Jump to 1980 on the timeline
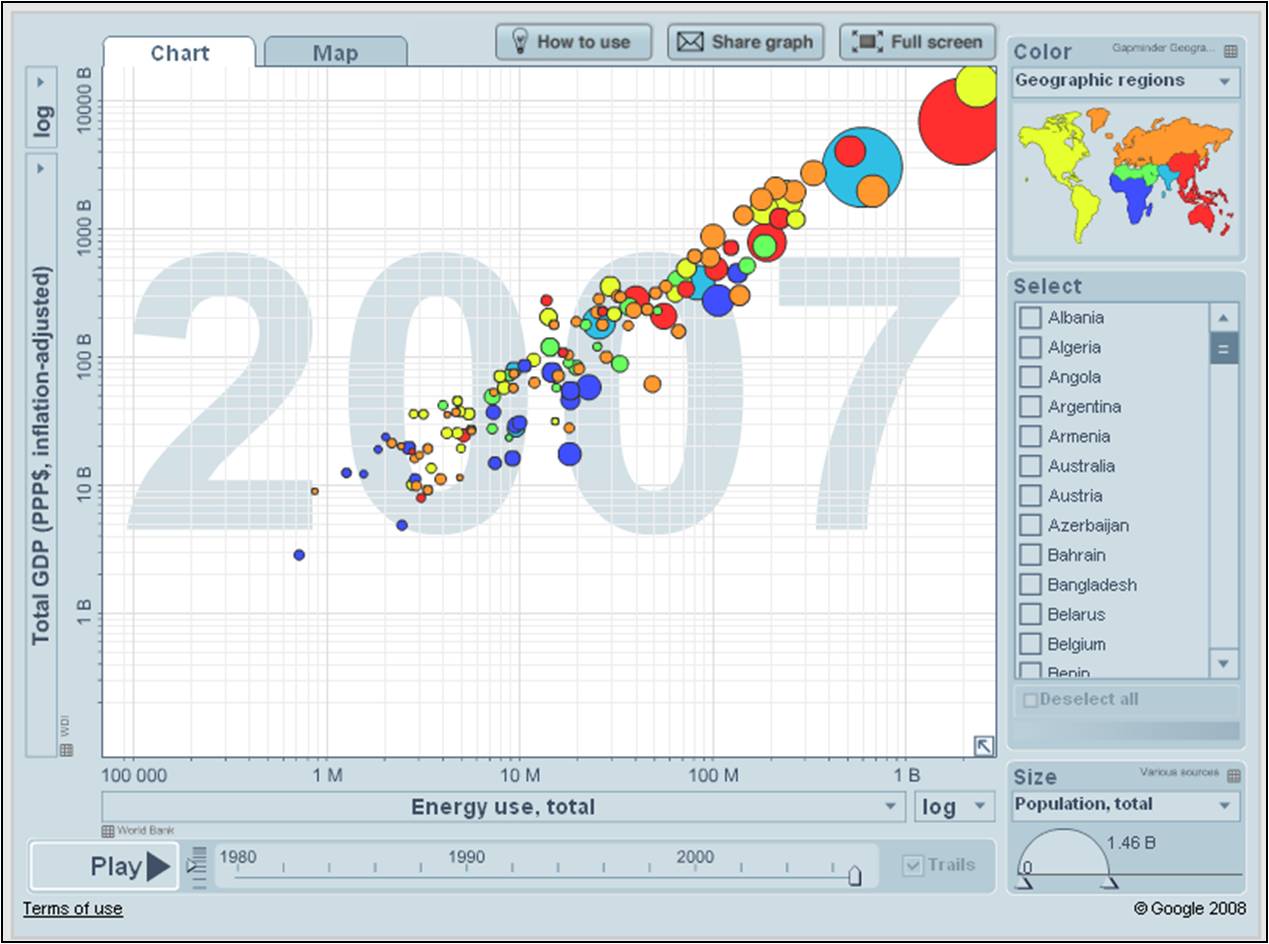 tap(237, 857)
